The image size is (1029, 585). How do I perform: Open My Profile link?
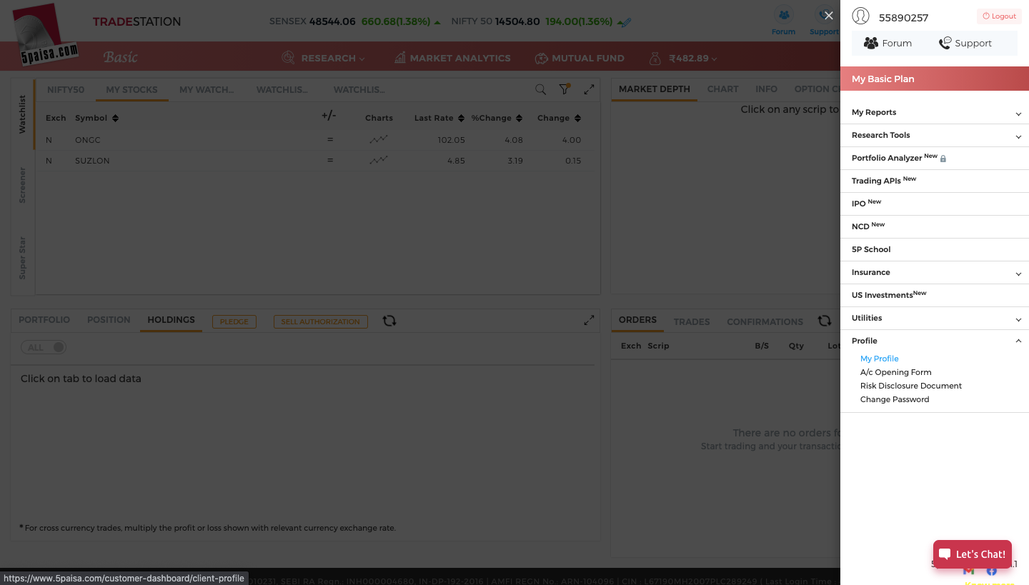click(879, 358)
